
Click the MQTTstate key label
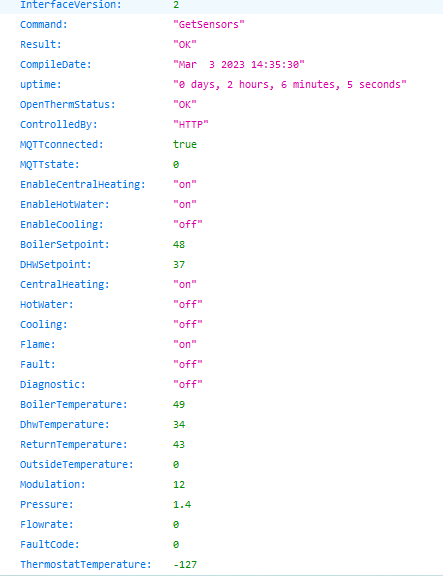pyautogui.click(x=50, y=165)
